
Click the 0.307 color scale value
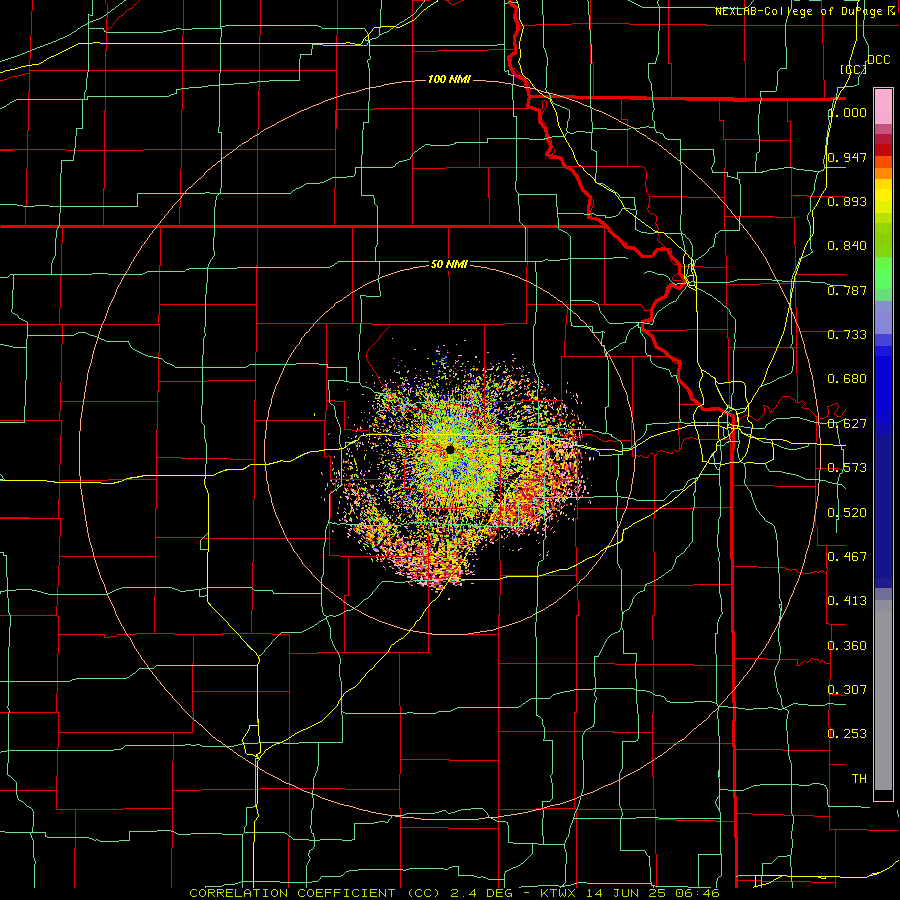(x=847, y=690)
